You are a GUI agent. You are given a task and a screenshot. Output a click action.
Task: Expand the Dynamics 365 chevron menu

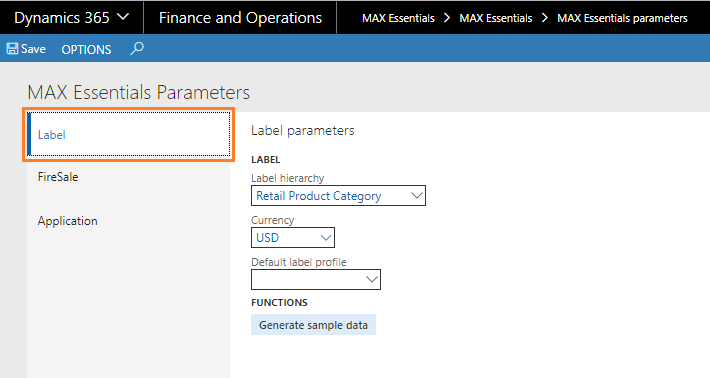[123, 17]
